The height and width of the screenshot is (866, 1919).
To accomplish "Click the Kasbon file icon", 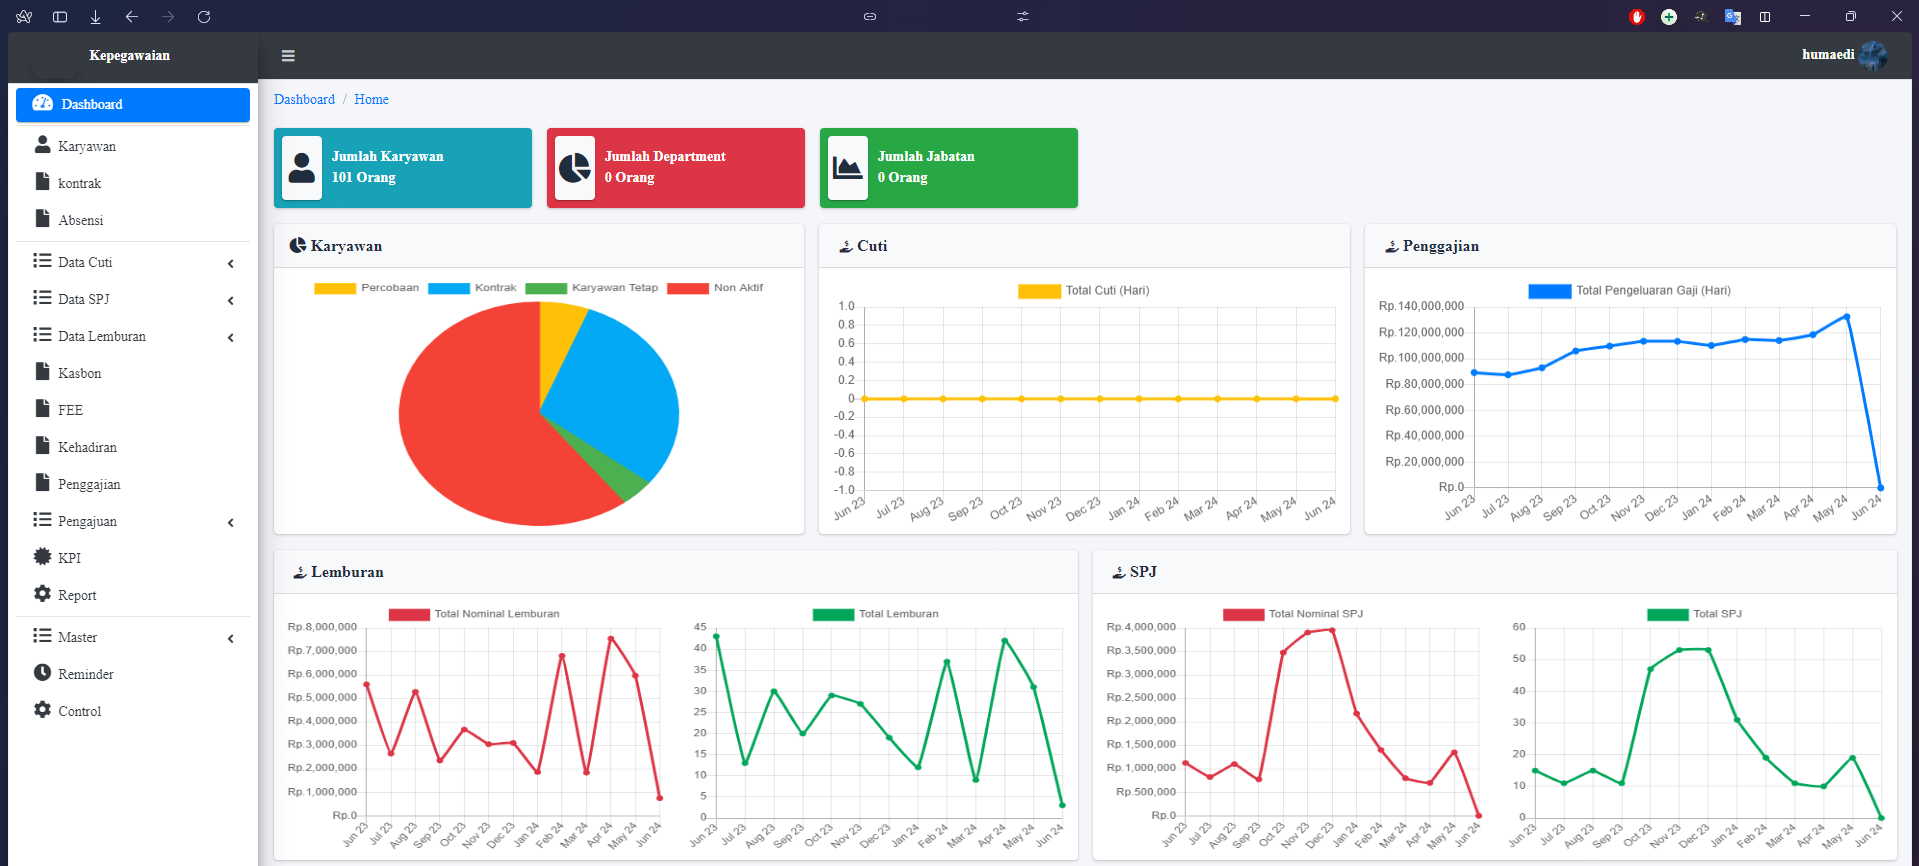I will click(42, 371).
